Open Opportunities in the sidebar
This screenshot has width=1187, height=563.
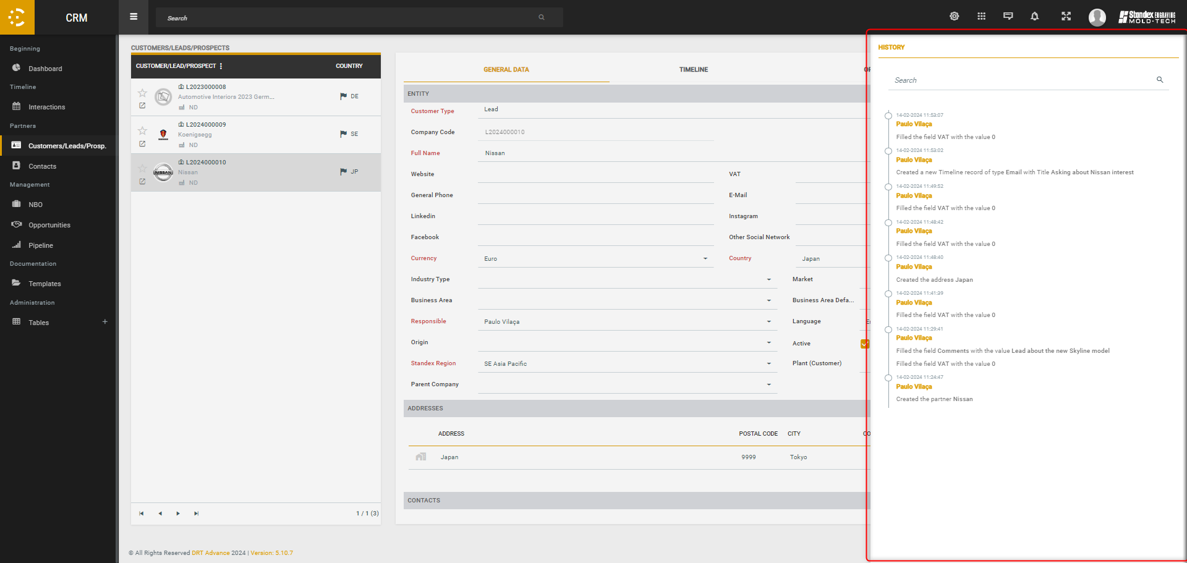coord(49,225)
